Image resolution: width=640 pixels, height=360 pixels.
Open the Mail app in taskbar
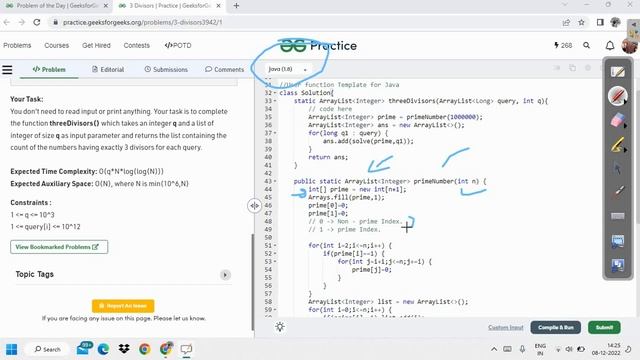point(83,349)
